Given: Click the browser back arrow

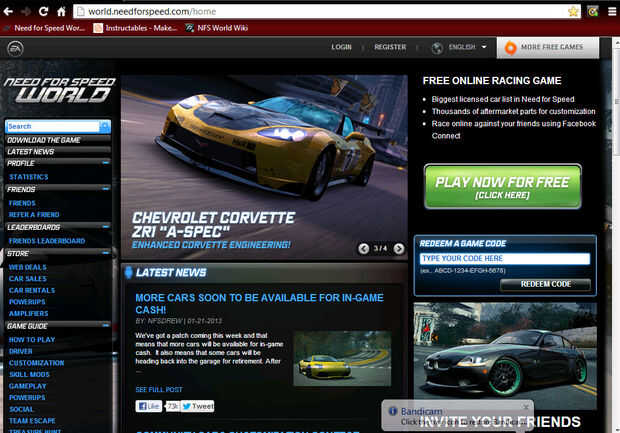Looking at the screenshot, I should click(8, 11).
